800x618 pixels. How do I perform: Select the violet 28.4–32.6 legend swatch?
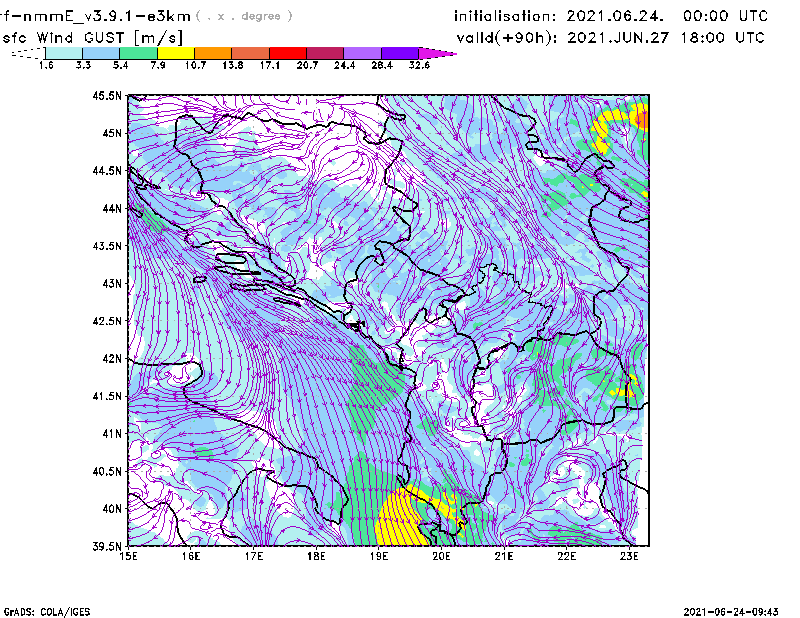point(400,53)
